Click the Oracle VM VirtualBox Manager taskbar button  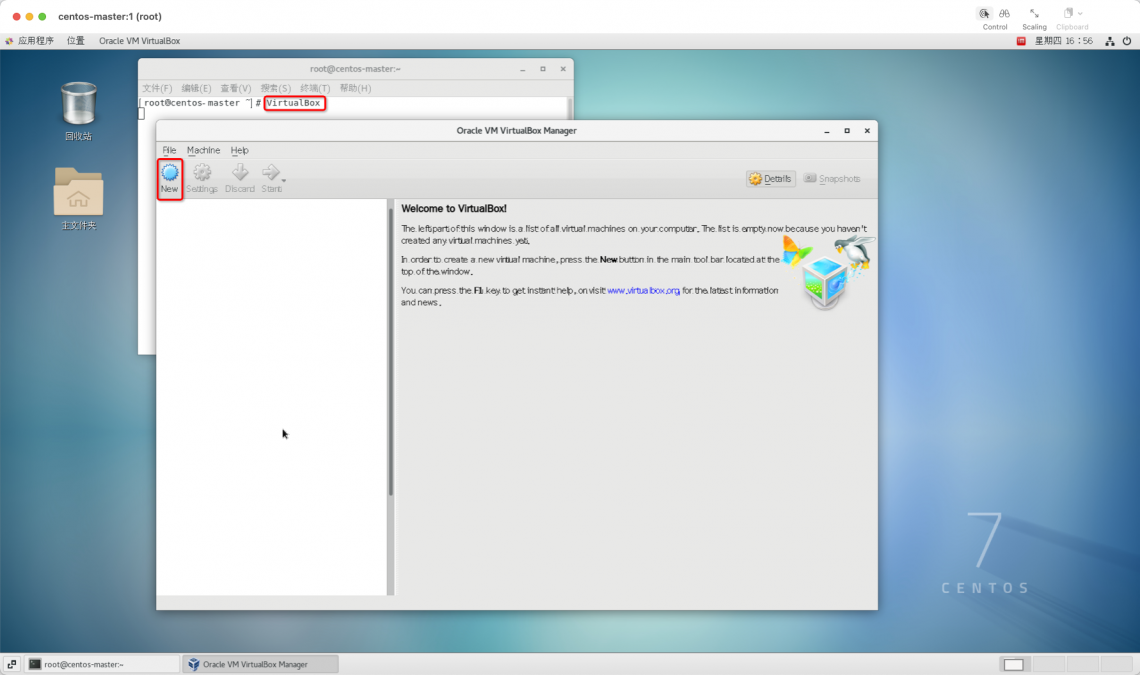[260, 664]
